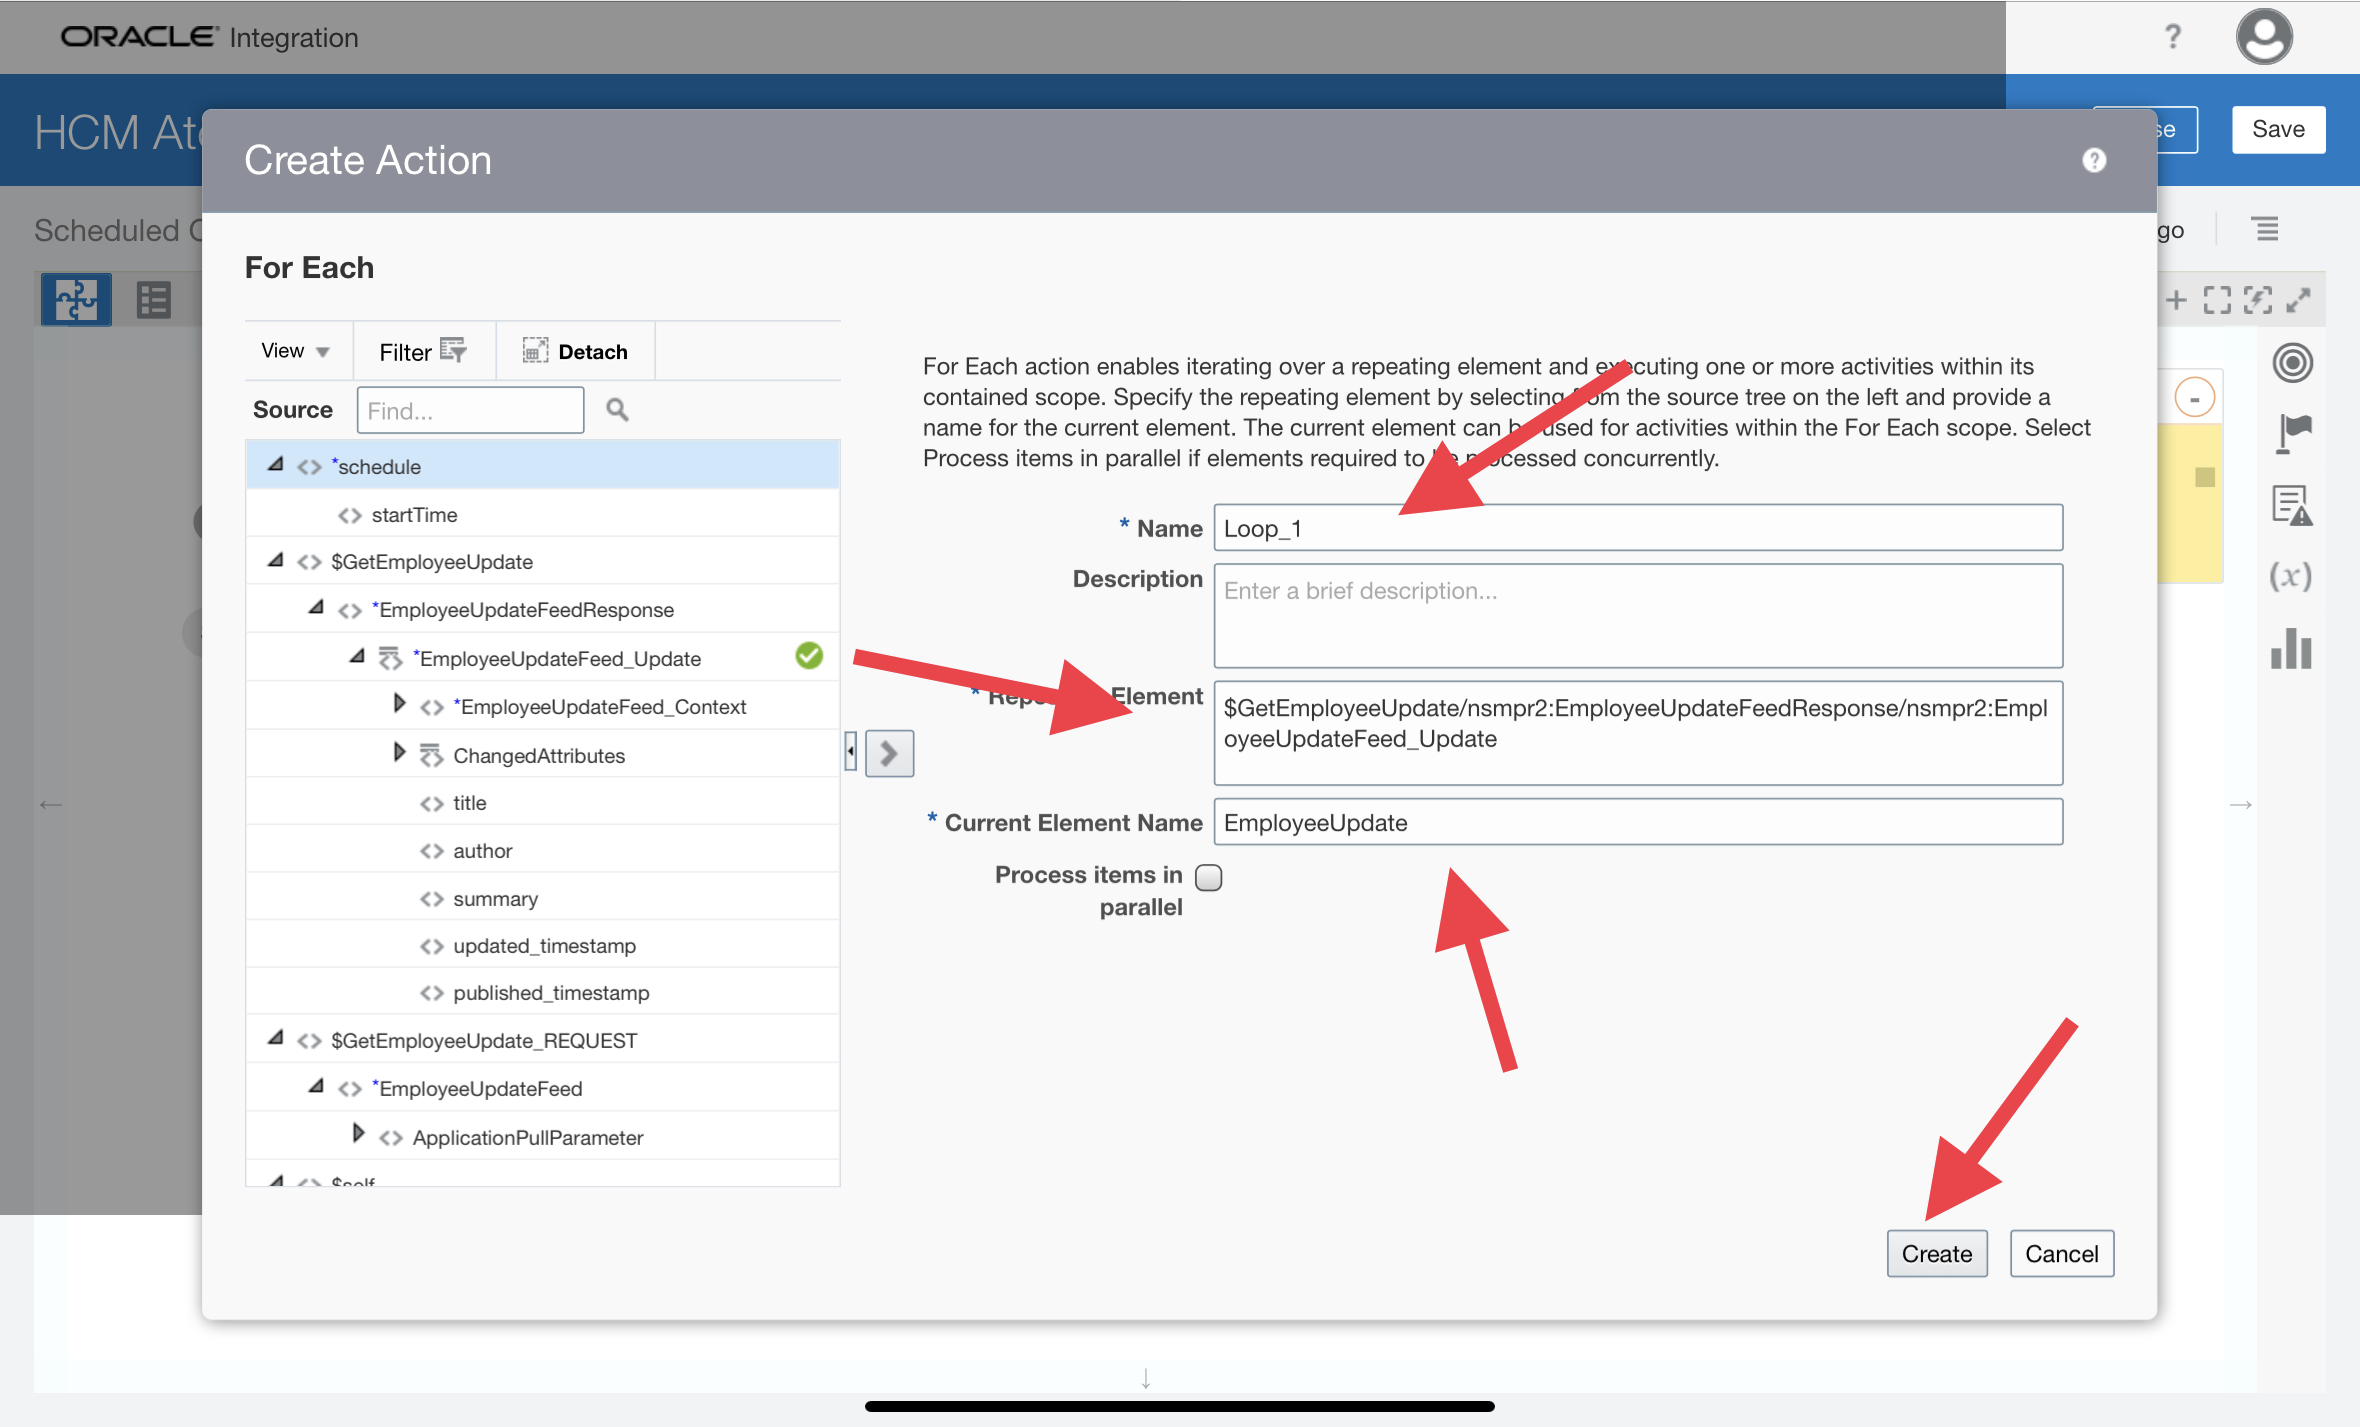Screen dimensions: 2360x1427
Task: Zoom the canvas with the plus icon
Action: pos(2179,298)
